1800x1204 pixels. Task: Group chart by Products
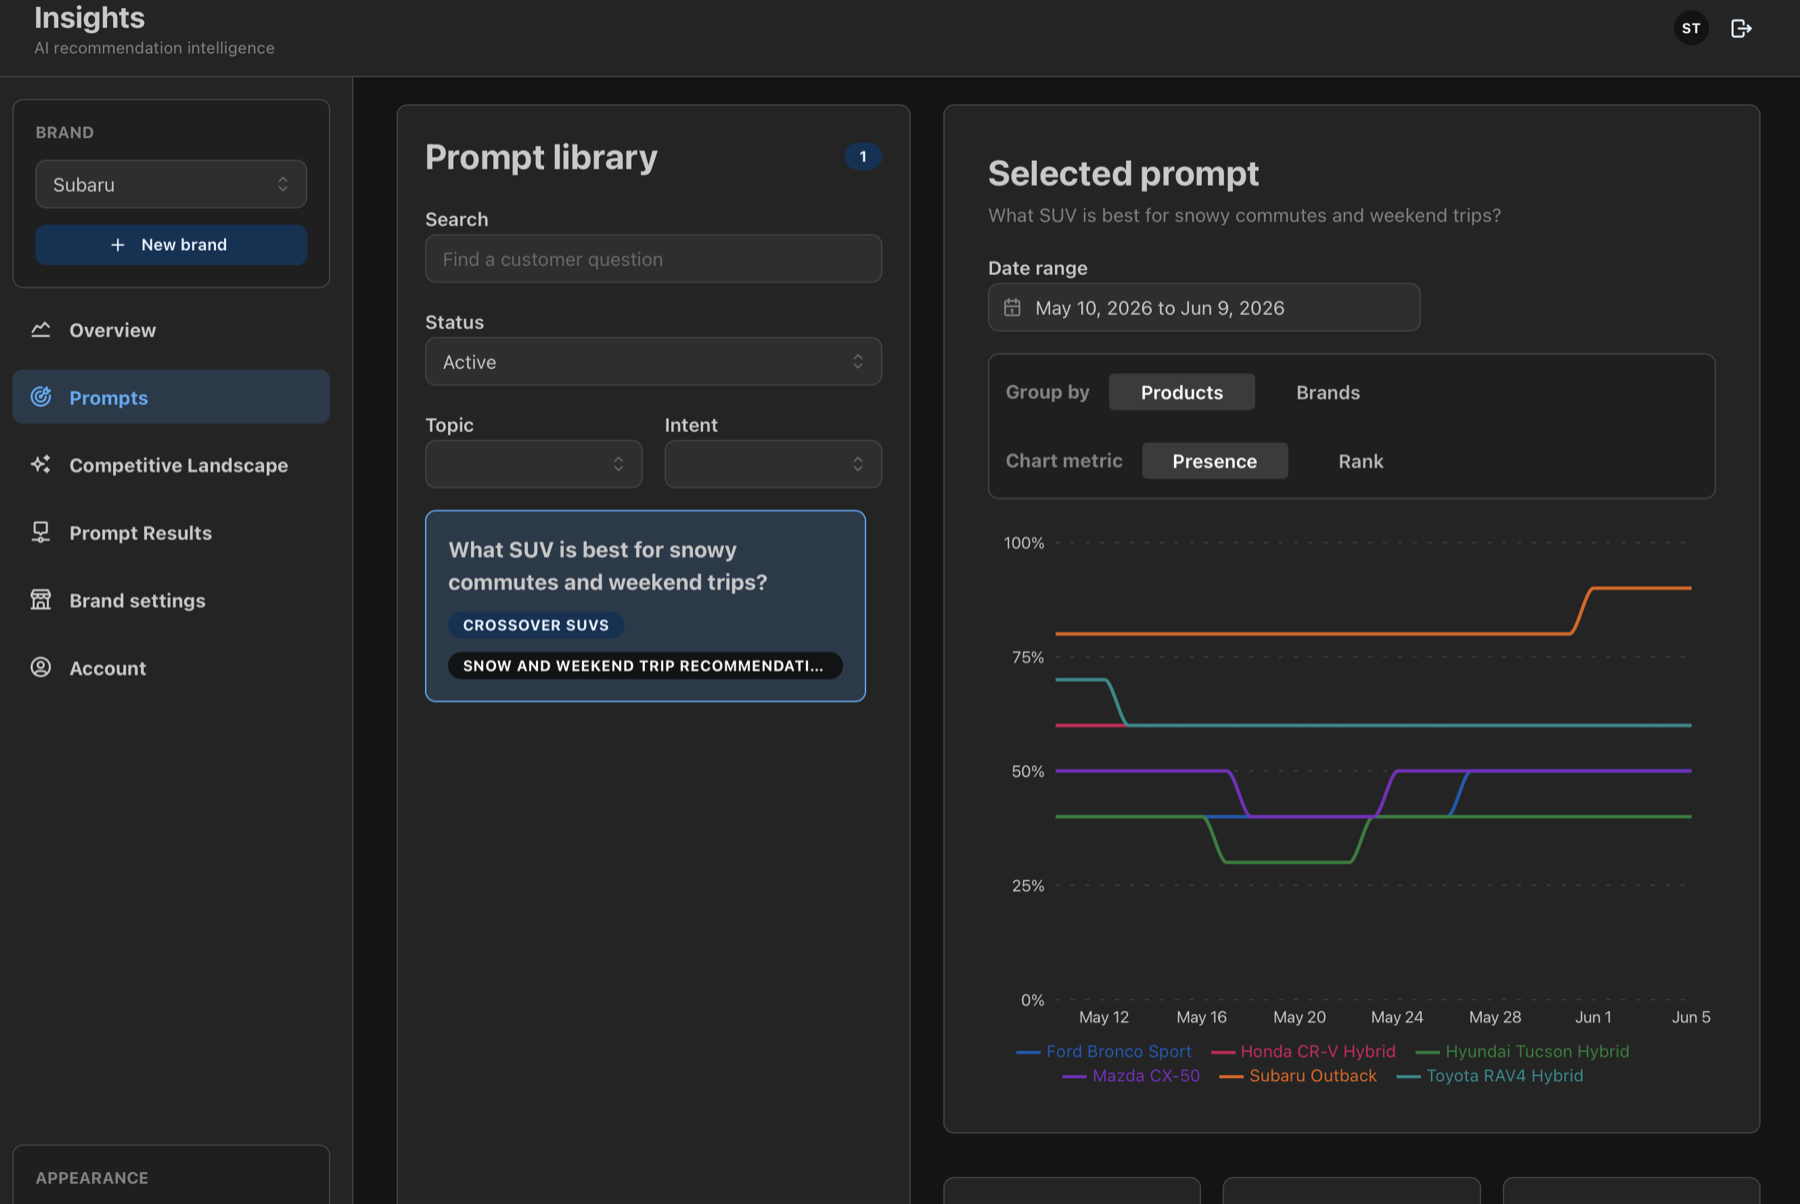[x=1182, y=392]
